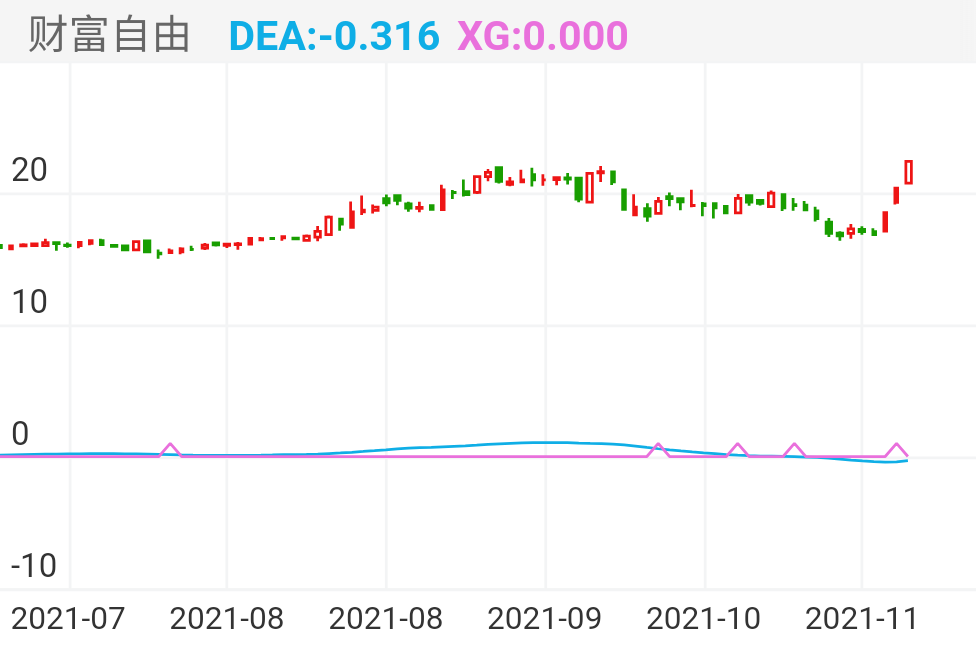Screen dimensions: 976x649
Task: Click the -10 y-axis label
Action: 34,566
